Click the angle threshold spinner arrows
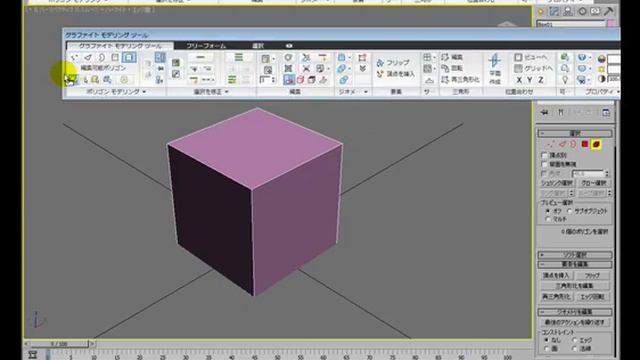The width and height of the screenshot is (640, 360). pyautogui.click(x=607, y=173)
